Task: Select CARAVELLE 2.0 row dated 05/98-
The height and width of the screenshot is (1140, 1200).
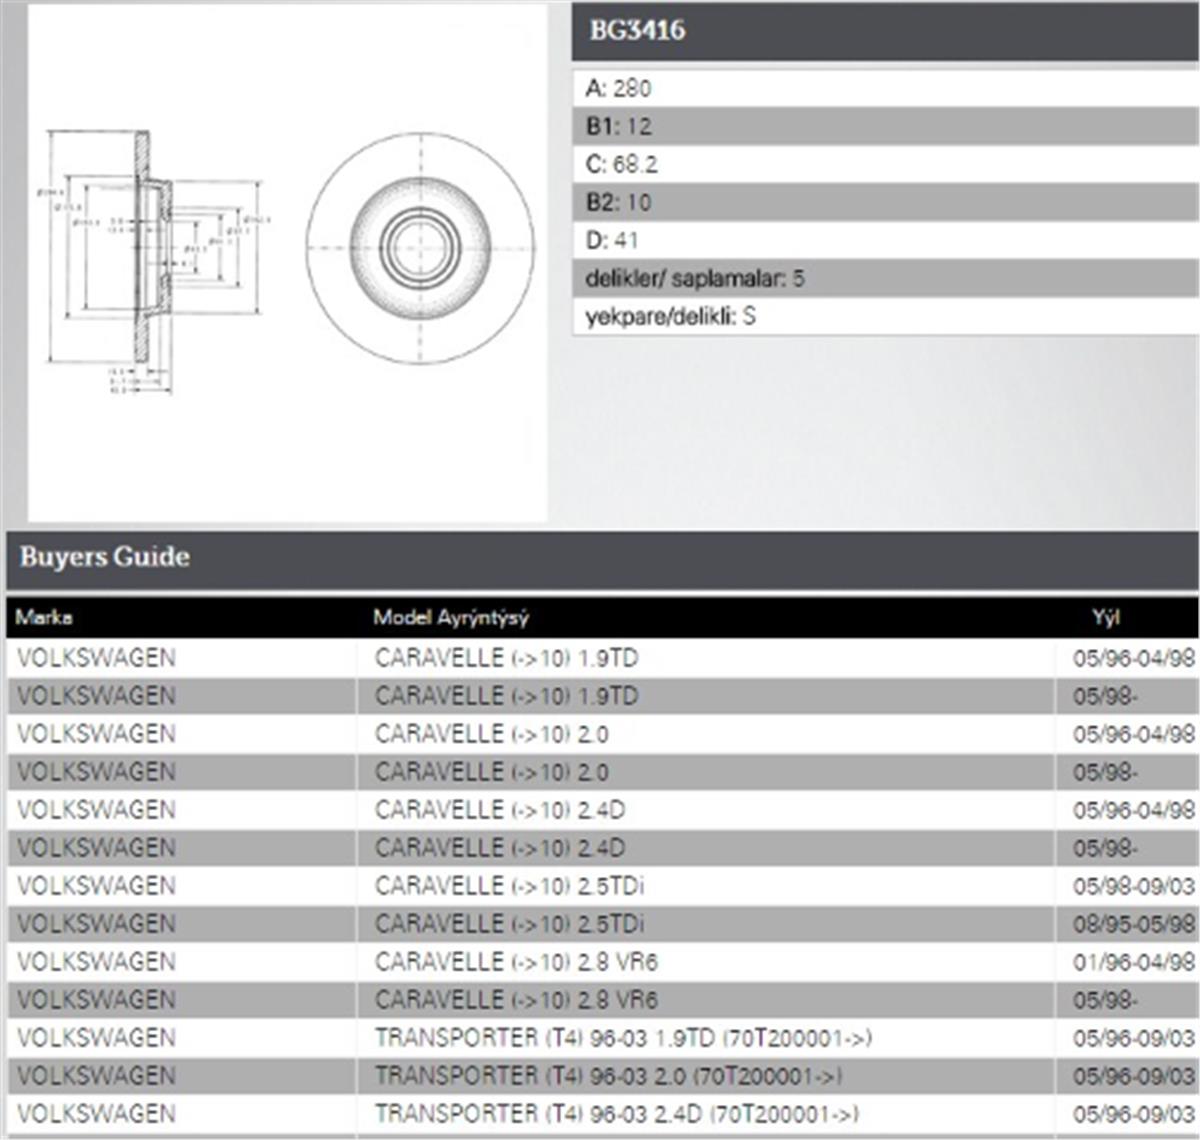Action: [603, 772]
